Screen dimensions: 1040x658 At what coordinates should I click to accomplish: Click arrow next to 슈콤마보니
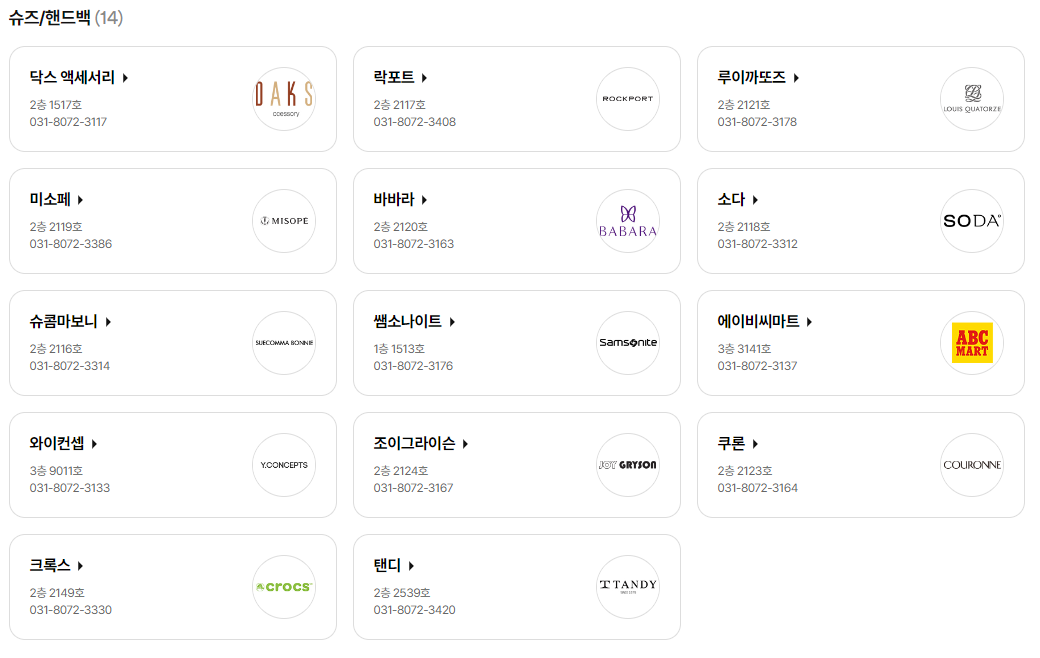coord(108,322)
